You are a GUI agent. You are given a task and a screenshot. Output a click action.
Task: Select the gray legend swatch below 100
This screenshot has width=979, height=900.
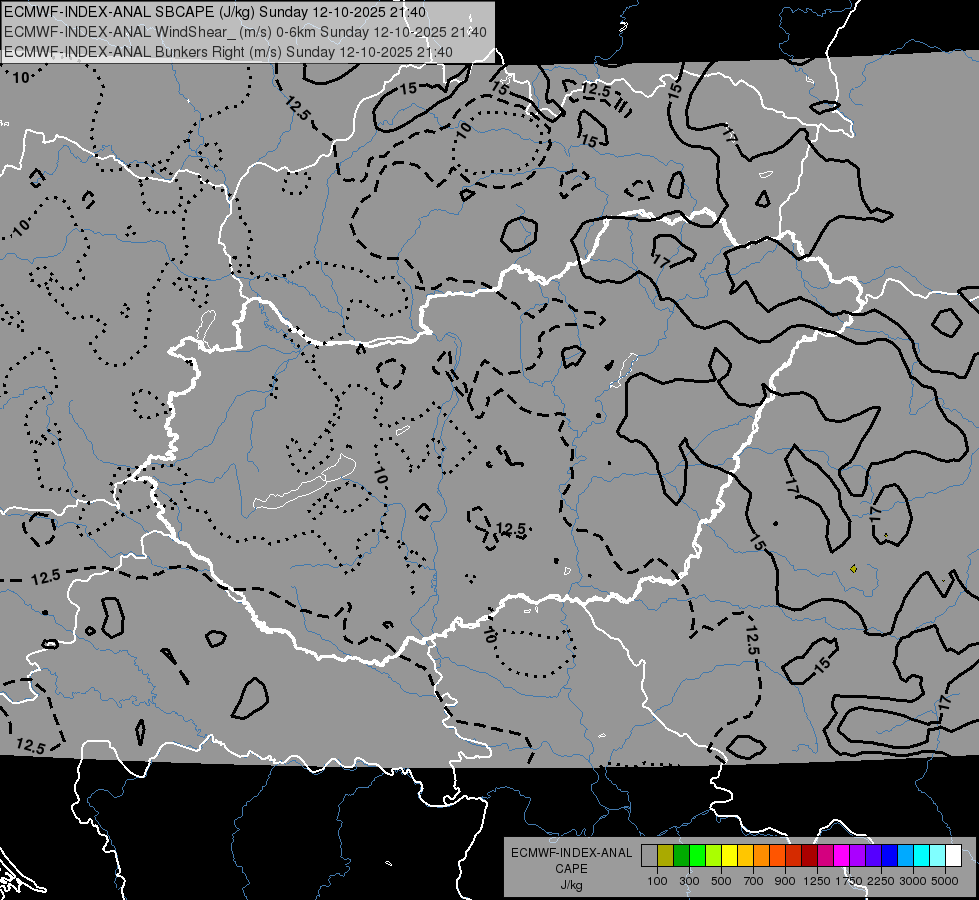[x=649, y=856]
